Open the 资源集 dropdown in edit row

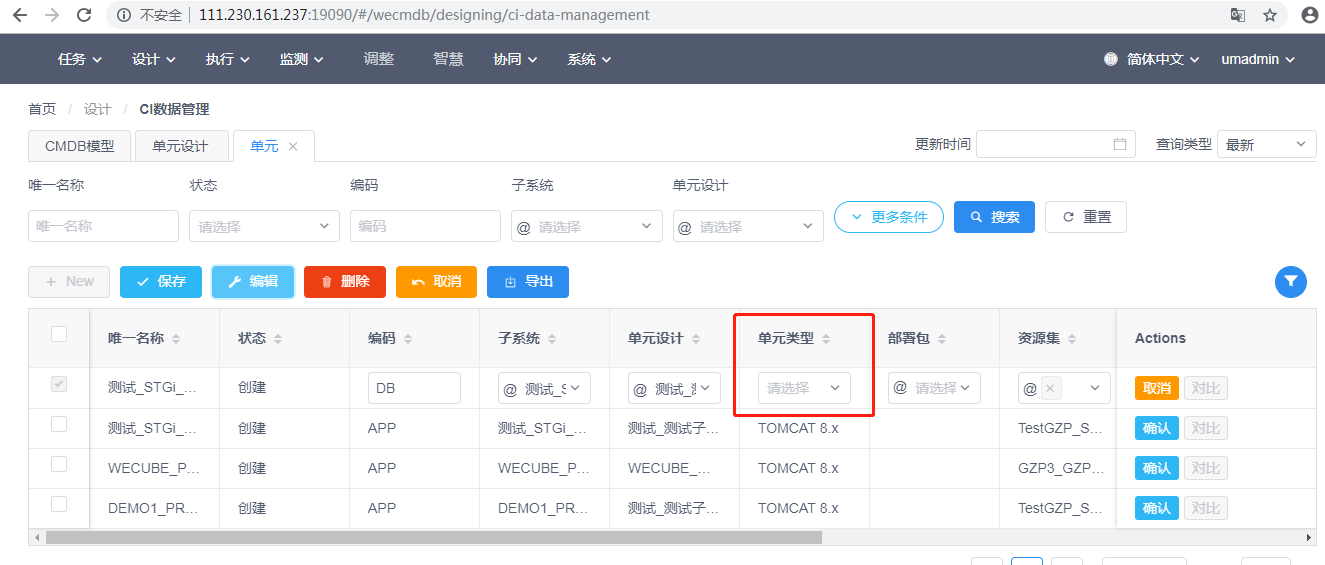click(1064, 388)
